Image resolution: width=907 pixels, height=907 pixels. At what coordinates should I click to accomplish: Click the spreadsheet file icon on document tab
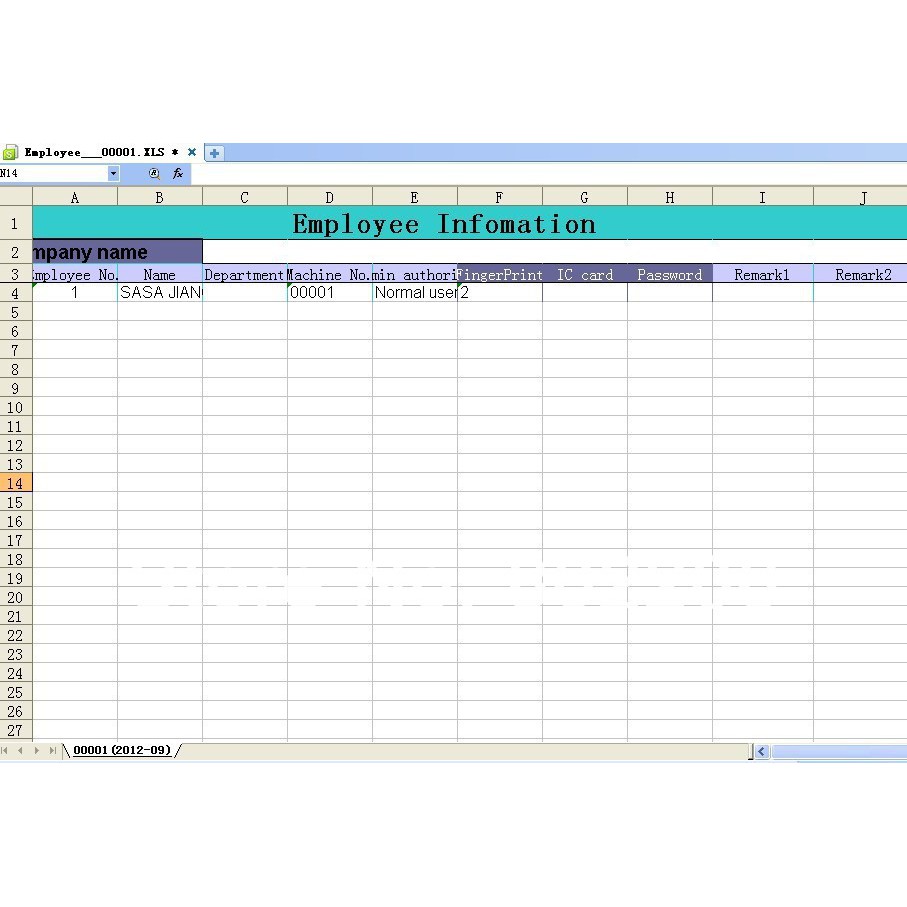click(10, 153)
